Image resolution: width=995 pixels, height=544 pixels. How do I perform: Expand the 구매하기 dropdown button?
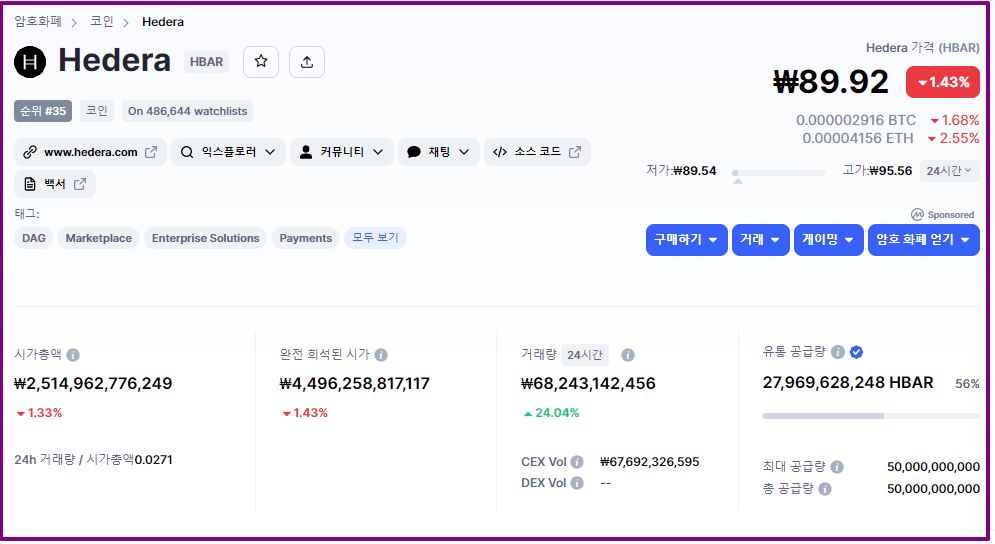click(x=686, y=240)
